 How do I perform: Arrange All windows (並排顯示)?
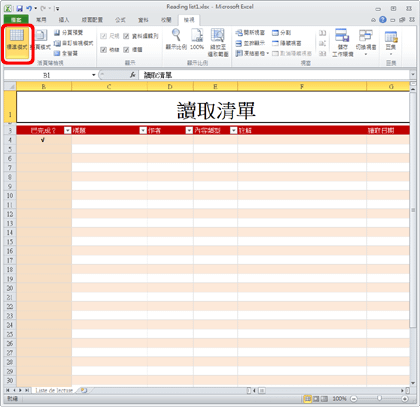pyautogui.click(x=250, y=43)
